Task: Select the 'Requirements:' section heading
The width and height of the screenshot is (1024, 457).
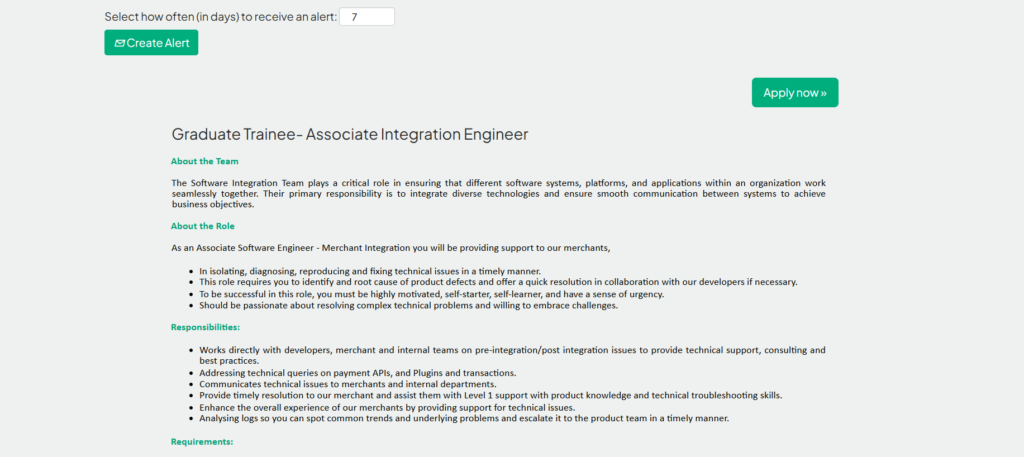Action: (202, 441)
